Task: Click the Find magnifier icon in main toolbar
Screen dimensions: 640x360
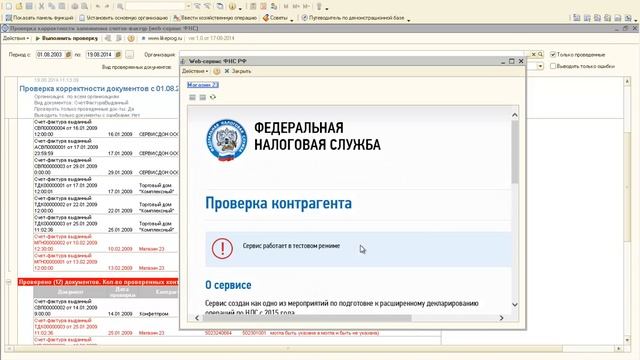Action: 120,6
